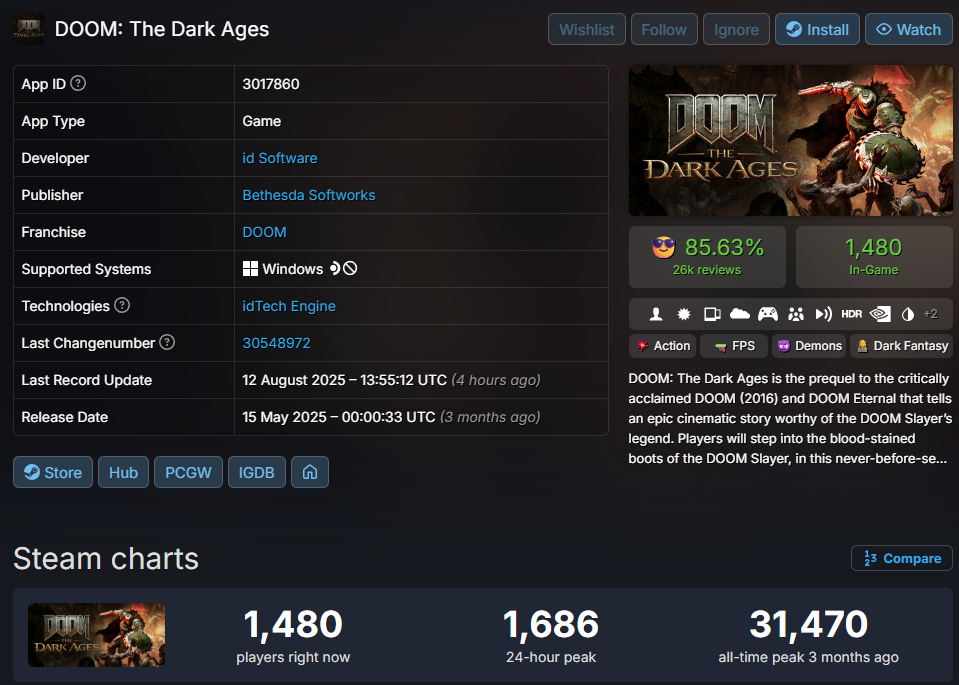Click the controller support gamepad icon
959x685 pixels.
coord(768,314)
